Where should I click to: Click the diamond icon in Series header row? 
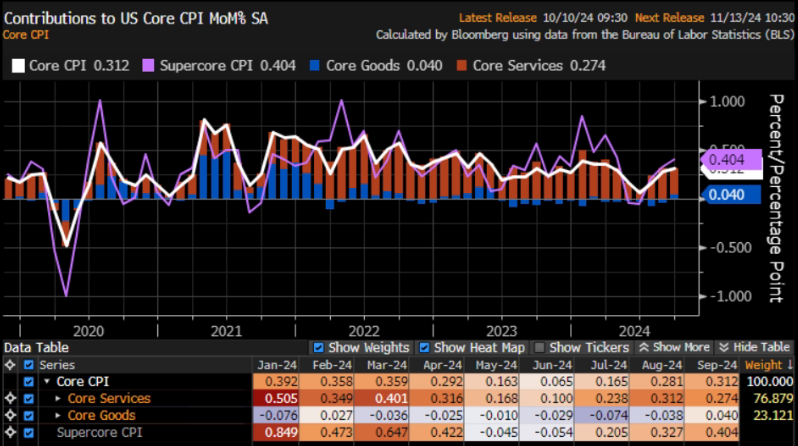point(9,366)
